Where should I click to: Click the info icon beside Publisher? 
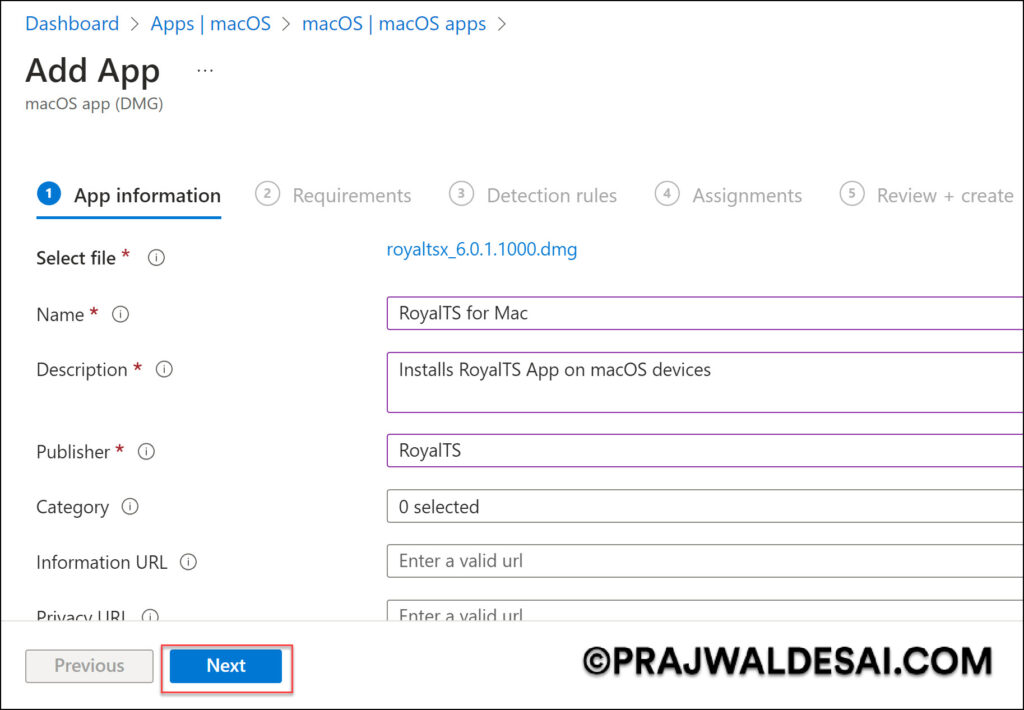click(x=146, y=451)
